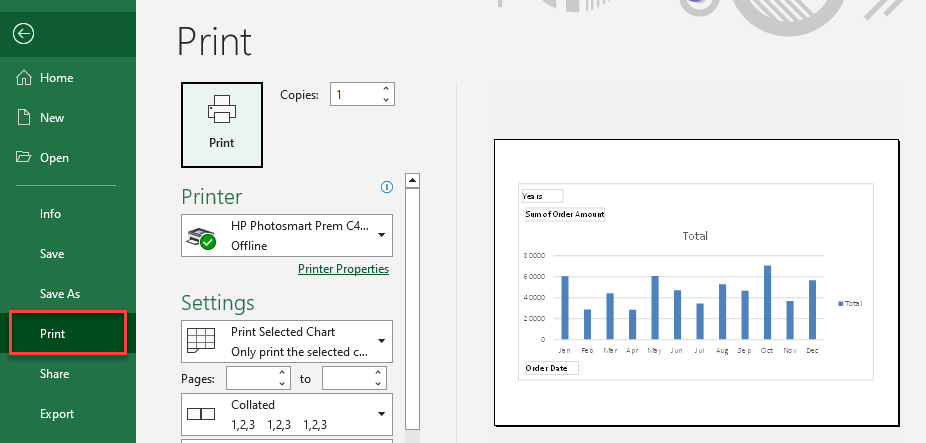Viewport: 926px width, 443px height.
Task: Open the Export menu item
Action: tap(57, 414)
